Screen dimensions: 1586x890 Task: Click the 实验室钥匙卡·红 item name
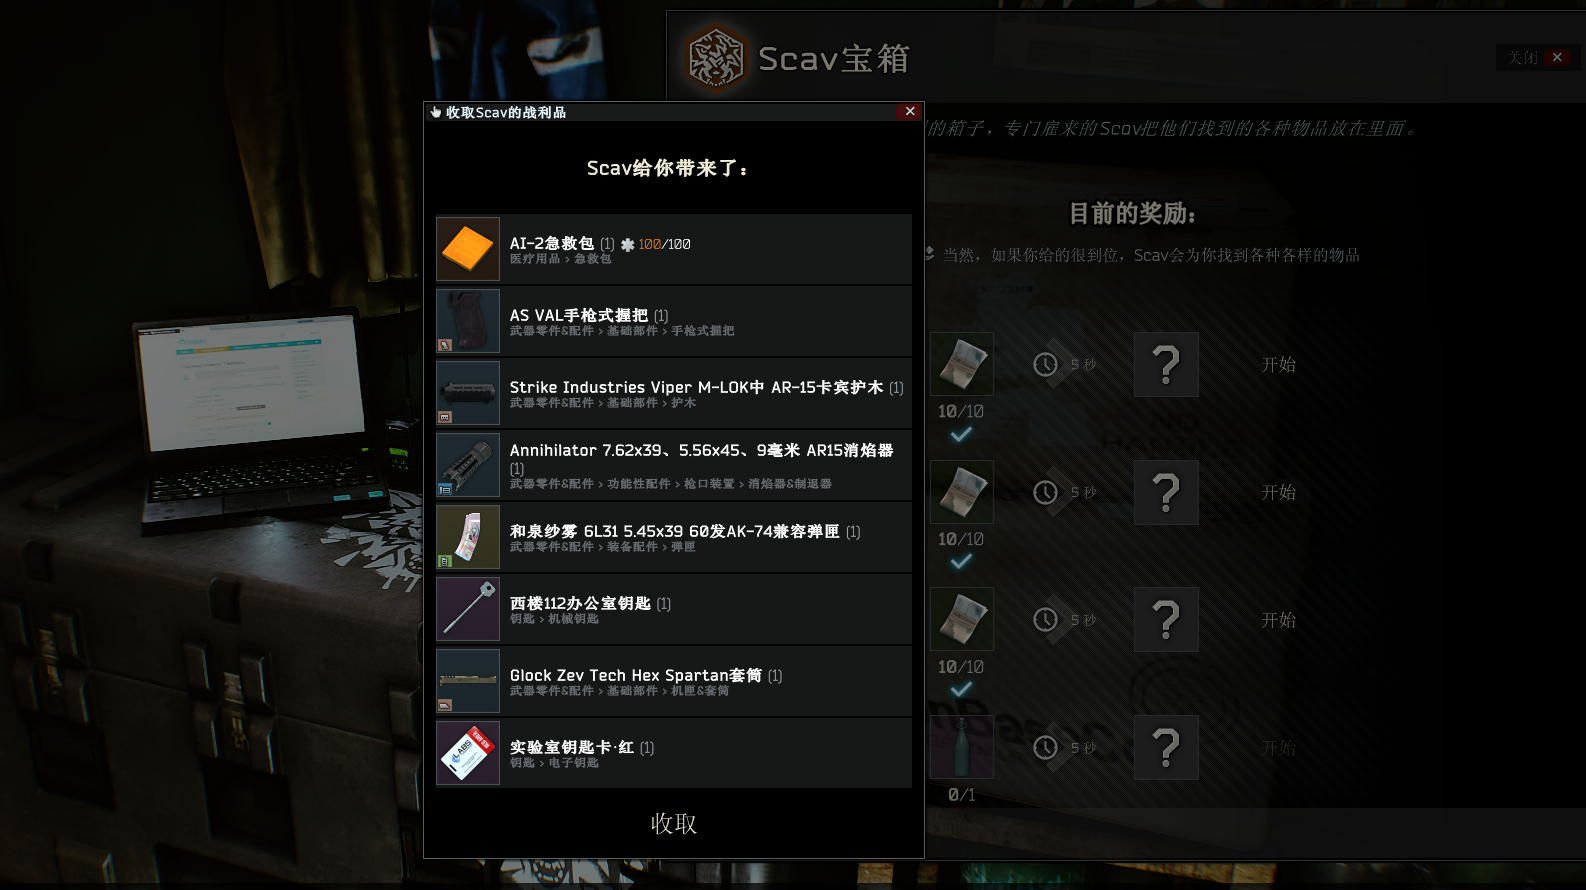click(572, 747)
